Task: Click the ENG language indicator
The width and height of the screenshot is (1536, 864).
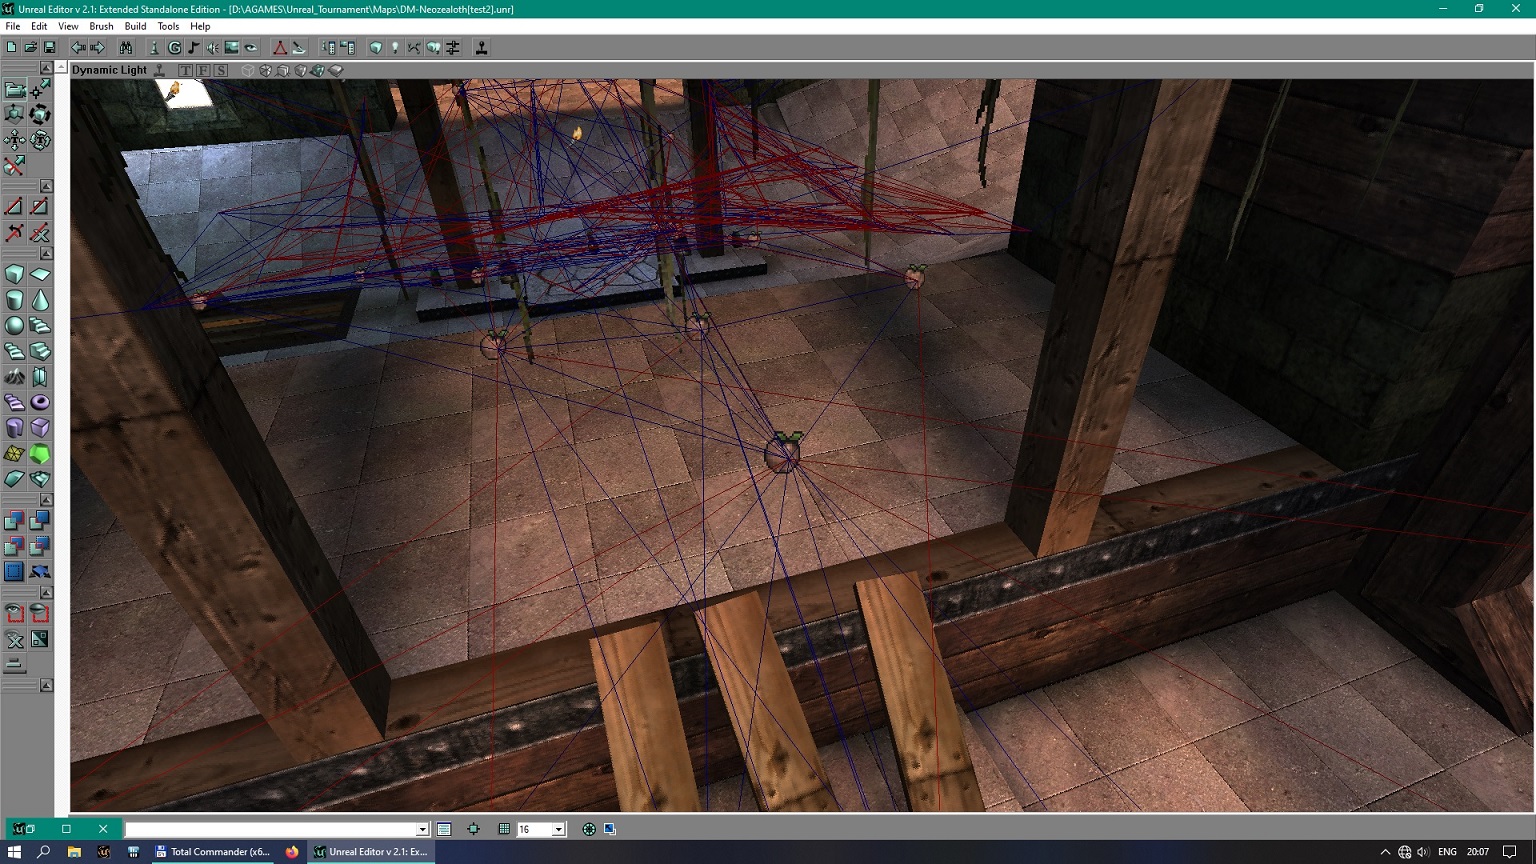Action: click(1447, 852)
